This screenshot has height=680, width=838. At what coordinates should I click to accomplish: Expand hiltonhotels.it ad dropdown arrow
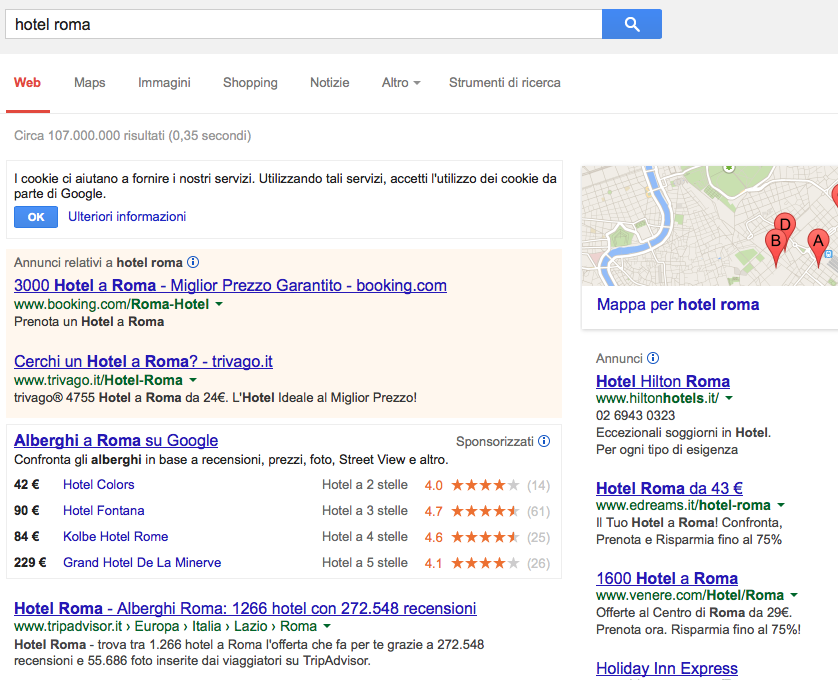coord(729,398)
